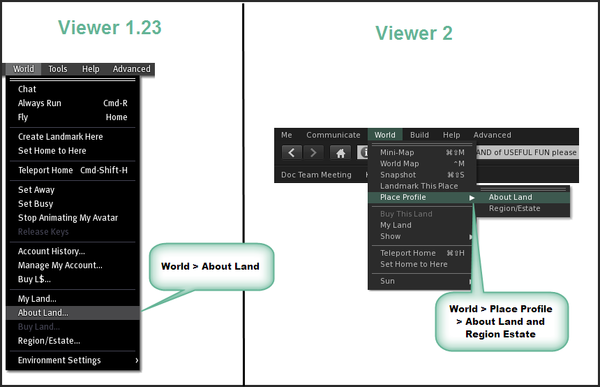Select Fly in the World menu
Viewport: 600px width, 387px height.
pyautogui.click(x=73, y=117)
